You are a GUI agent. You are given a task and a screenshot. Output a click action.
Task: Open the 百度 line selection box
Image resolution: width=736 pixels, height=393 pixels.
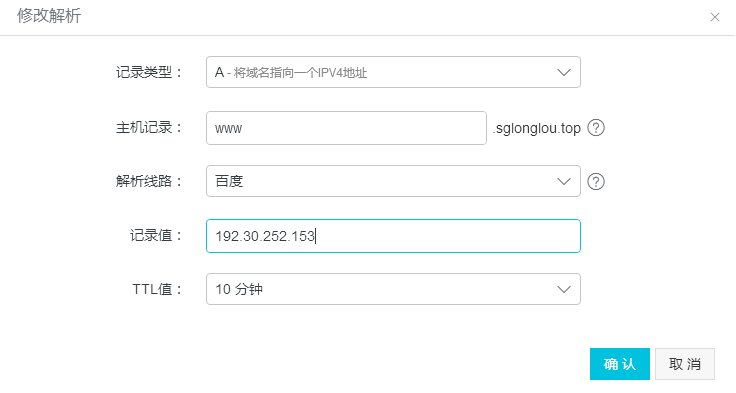(393, 181)
